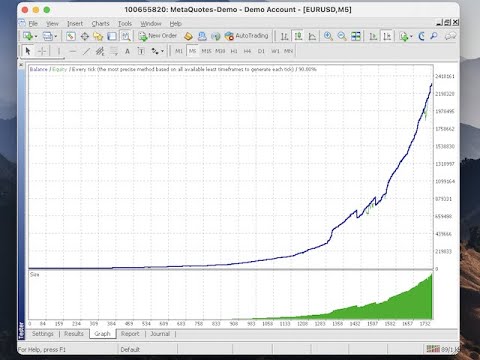Toggle Auto Scroll of the chart
Viewport: 480px width, 360px height.
373,36
